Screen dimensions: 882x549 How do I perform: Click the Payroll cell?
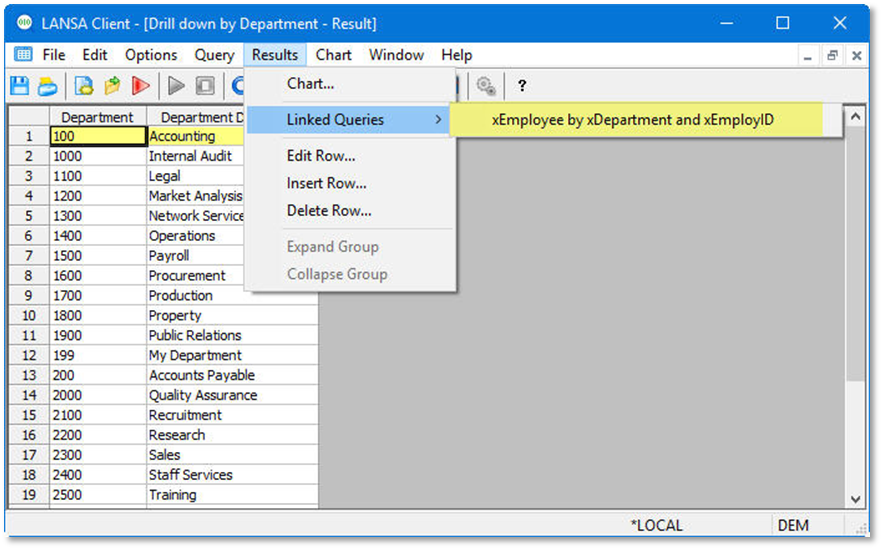(x=196, y=256)
